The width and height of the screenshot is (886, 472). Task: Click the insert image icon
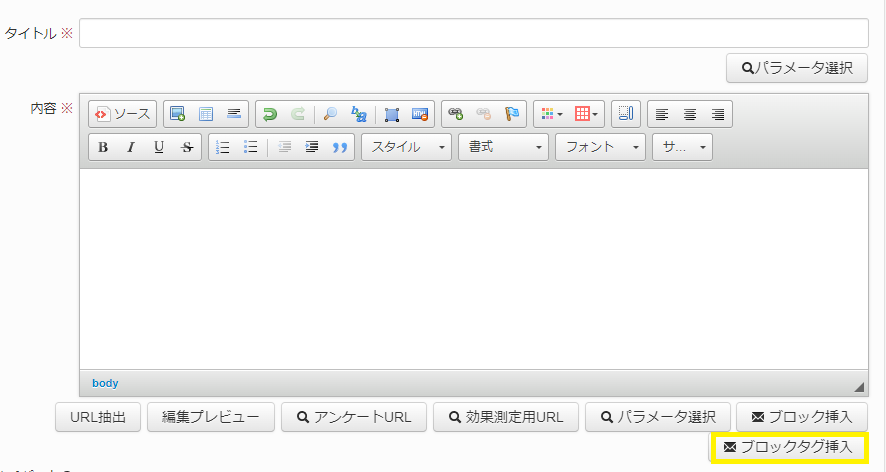(177, 114)
